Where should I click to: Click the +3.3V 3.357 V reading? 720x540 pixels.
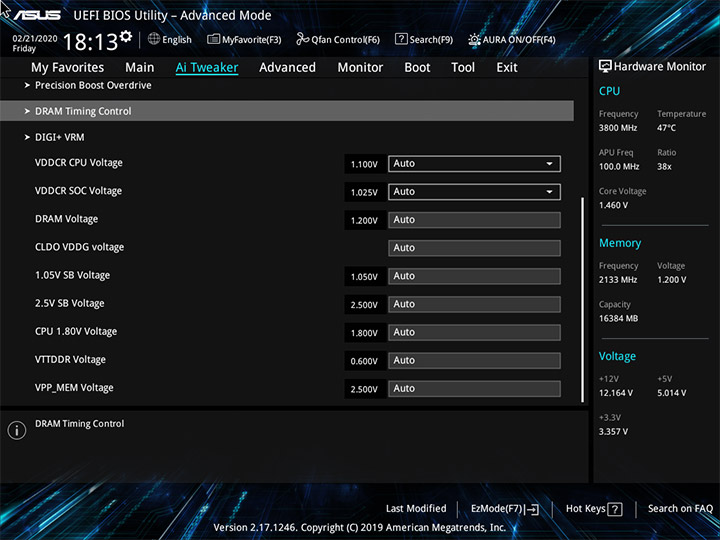pyautogui.click(x=613, y=432)
